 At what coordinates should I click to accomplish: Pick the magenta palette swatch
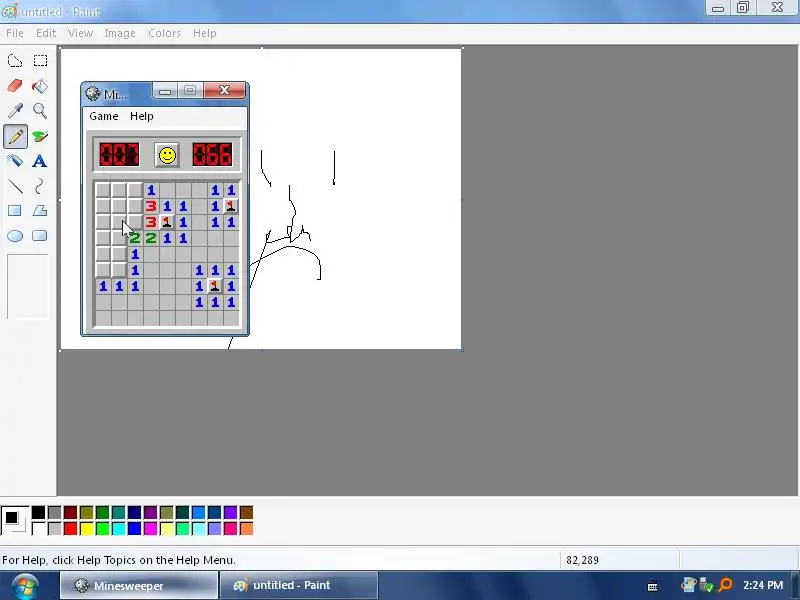click(151, 528)
